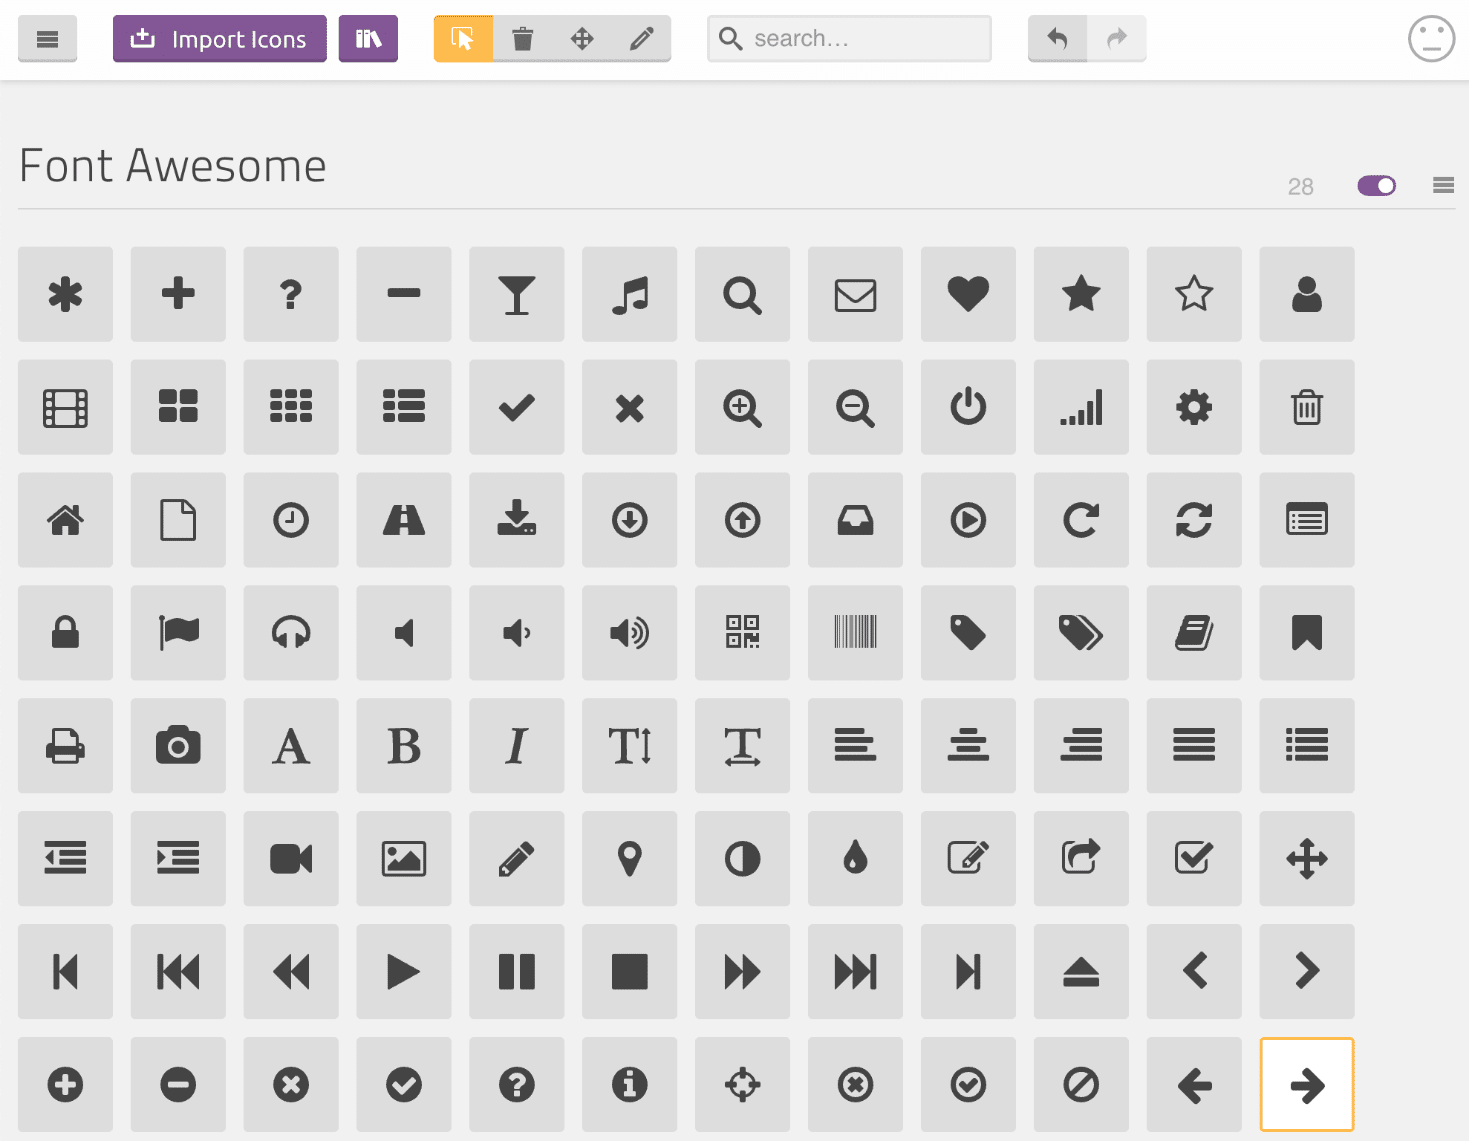The width and height of the screenshot is (1469, 1141).
Task: Select the edit tool
Action: 641,38
